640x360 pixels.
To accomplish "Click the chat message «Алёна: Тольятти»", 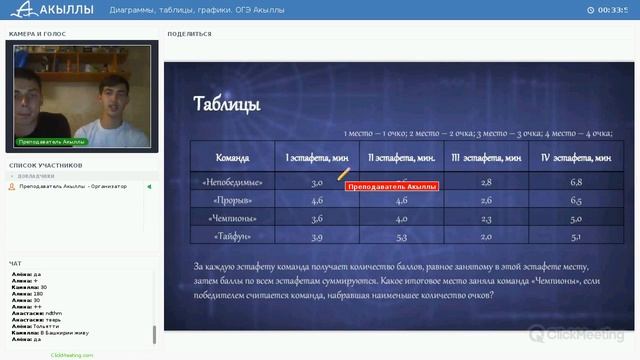I will point(36,326).
